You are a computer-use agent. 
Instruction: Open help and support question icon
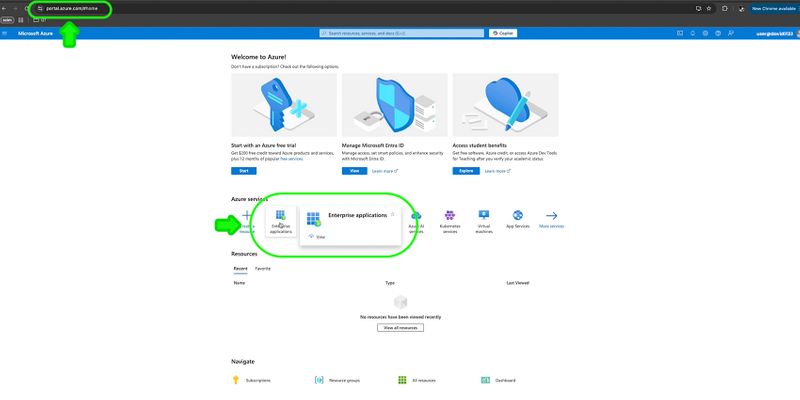coord(718,33)
